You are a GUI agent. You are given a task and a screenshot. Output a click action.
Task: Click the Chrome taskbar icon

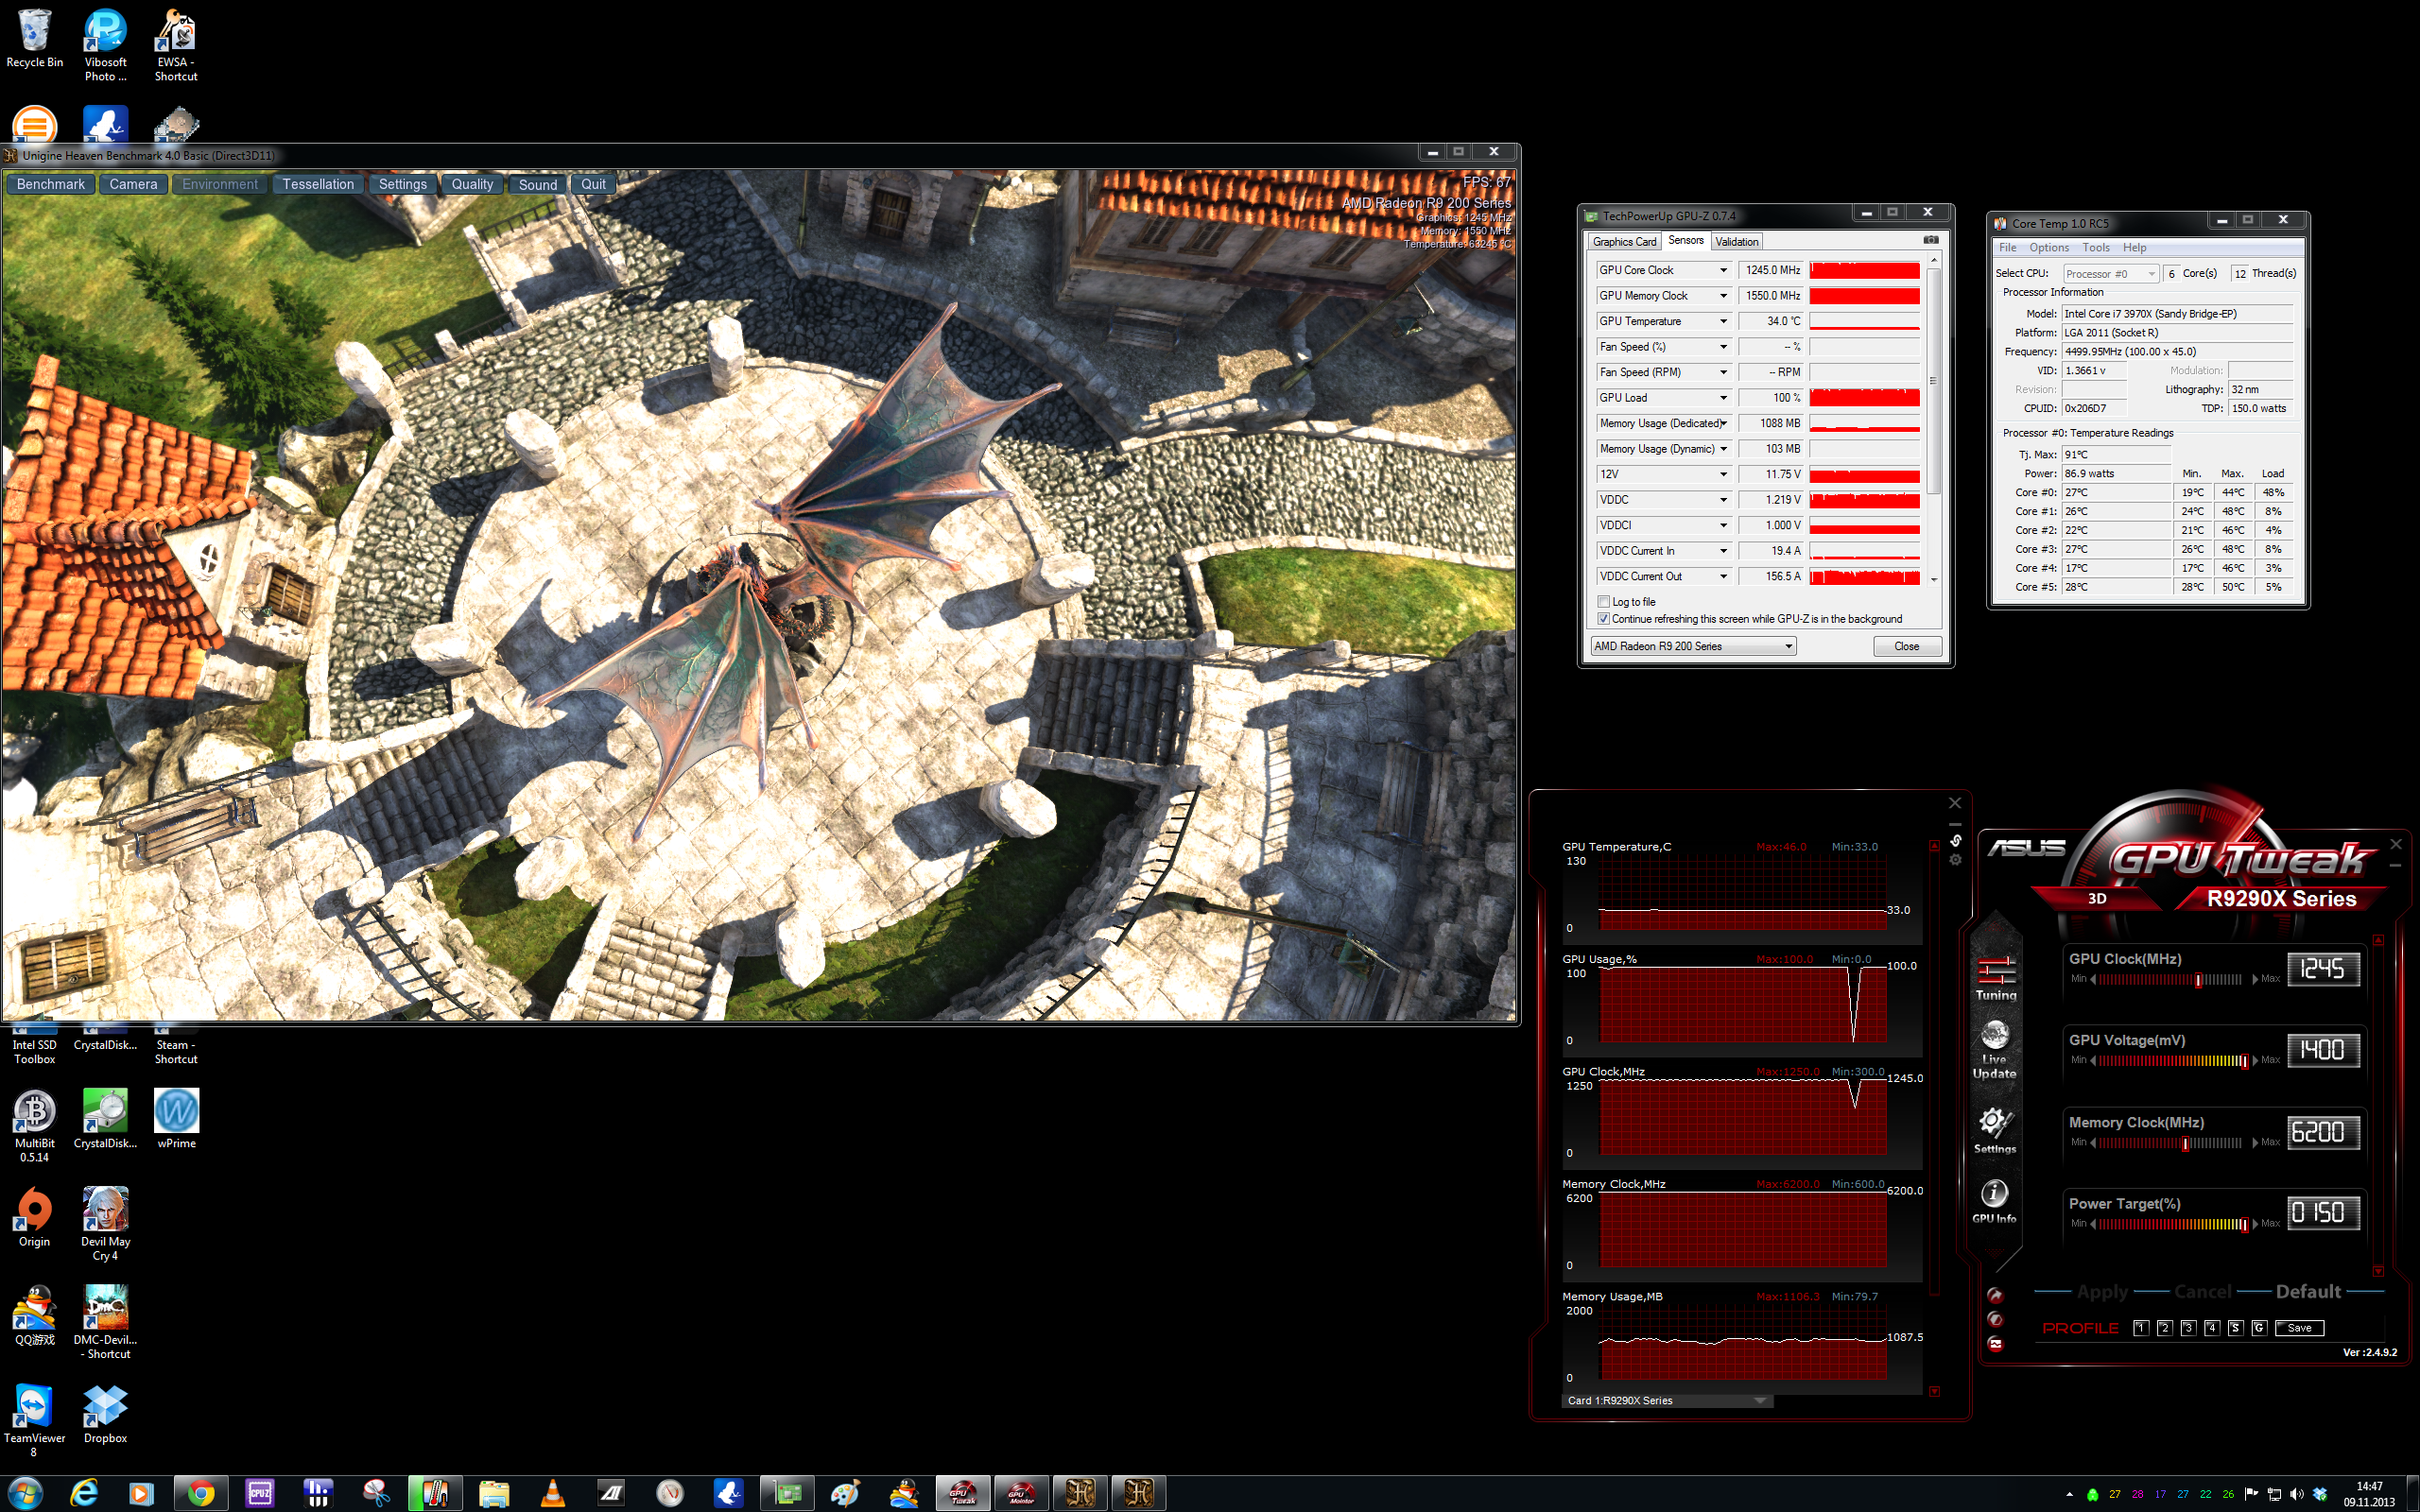(x=201, y=1493)
